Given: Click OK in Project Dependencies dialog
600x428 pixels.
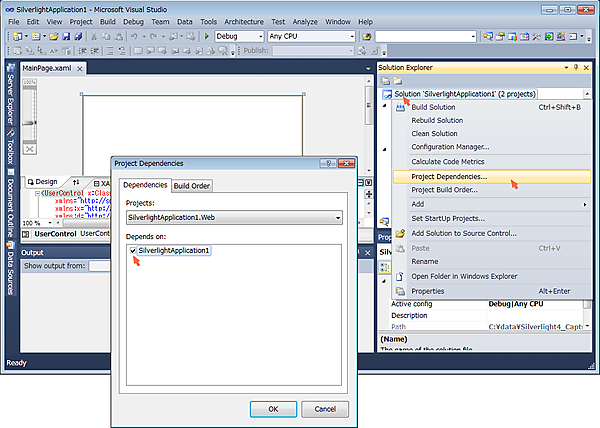Looking at the screenshot, I should coord(273,409).
